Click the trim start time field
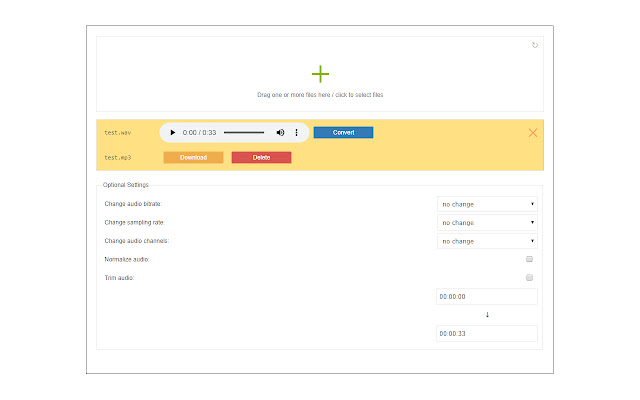 coord(487,297)
